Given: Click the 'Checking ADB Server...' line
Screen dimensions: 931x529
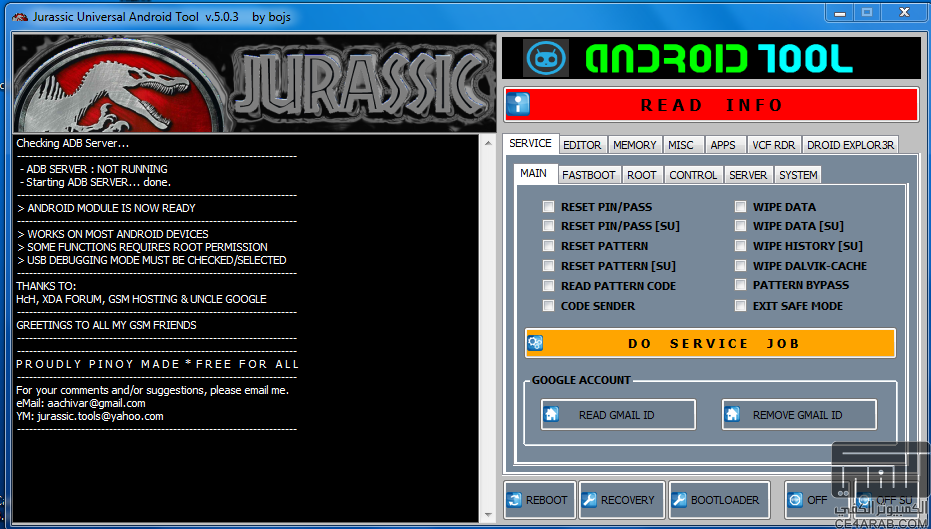Looking at the screenshot, I should click(x=72, y=143).
